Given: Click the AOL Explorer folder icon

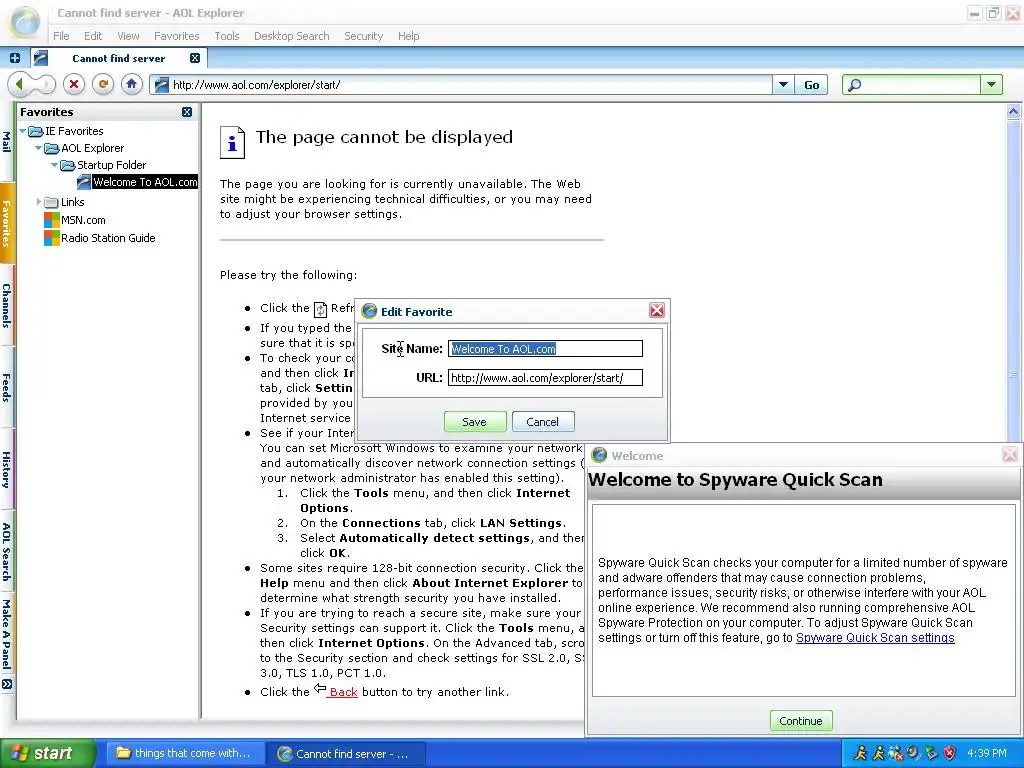Looking at the screenshot, I should coord(52,148).
